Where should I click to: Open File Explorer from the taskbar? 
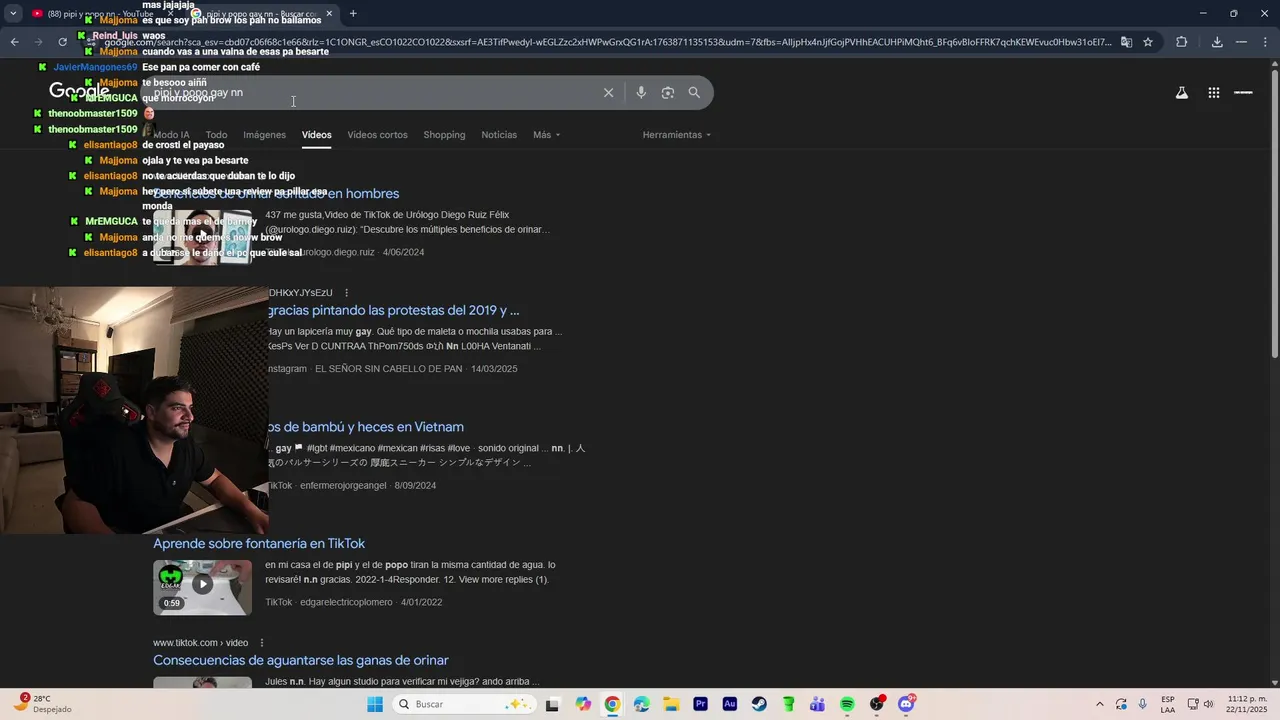point(671,704)
